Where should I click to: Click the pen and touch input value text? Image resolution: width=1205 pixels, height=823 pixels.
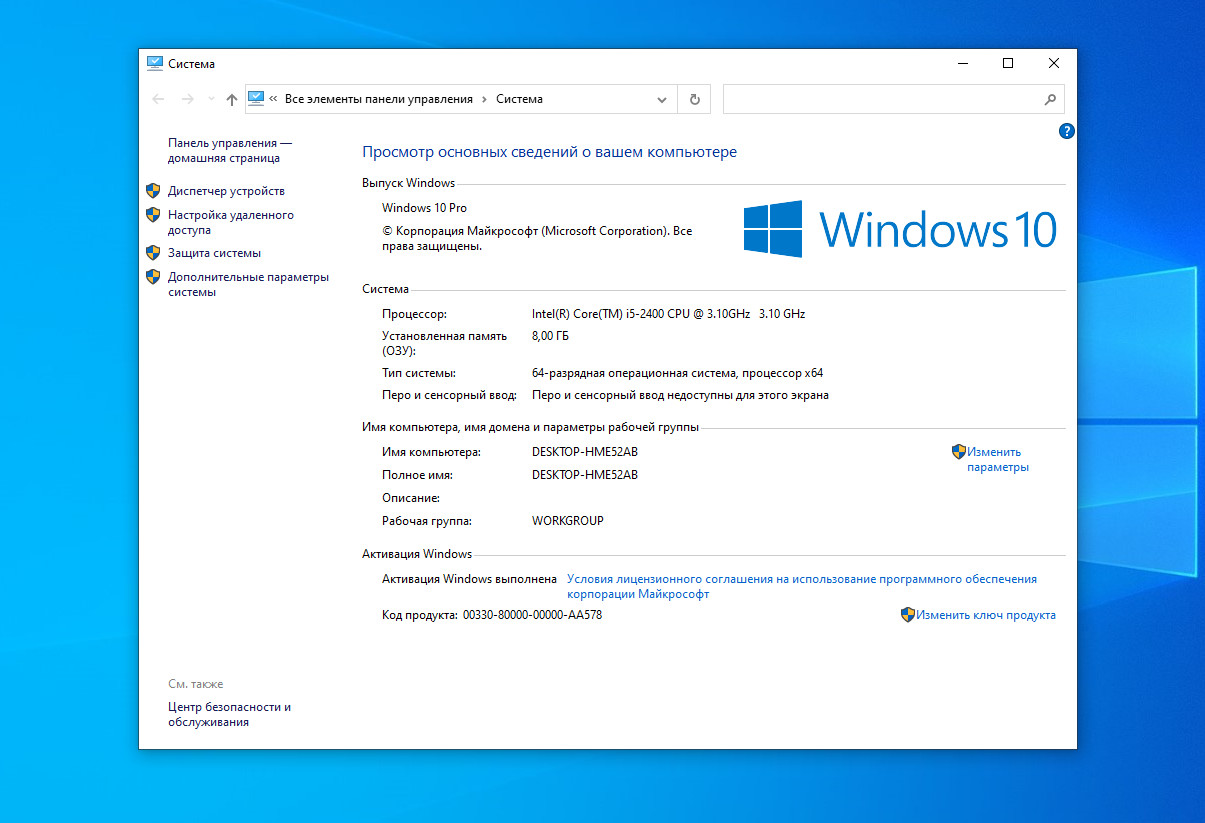[680, 395]
